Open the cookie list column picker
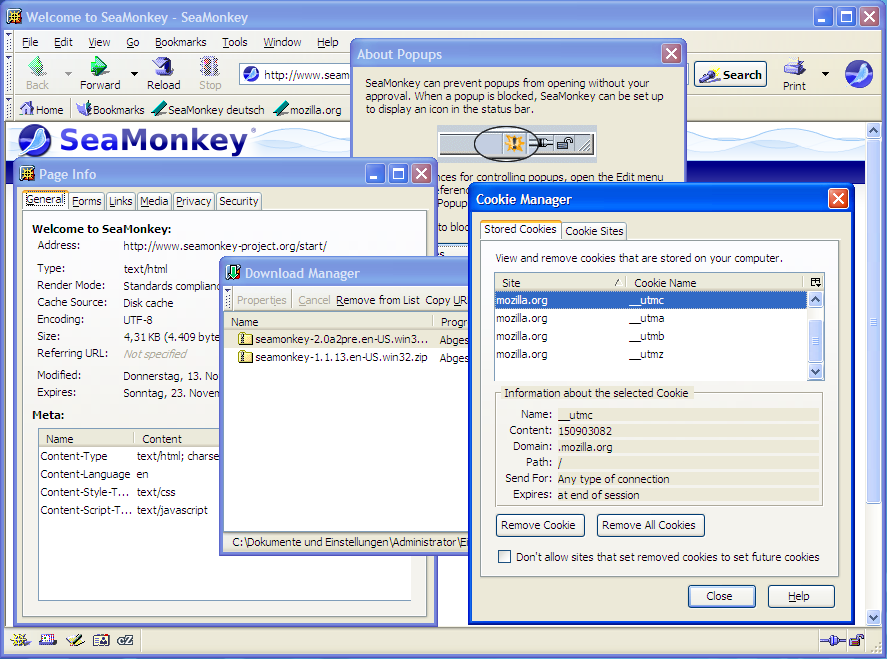This screenshot has height=659, width=887. point(815,283)
